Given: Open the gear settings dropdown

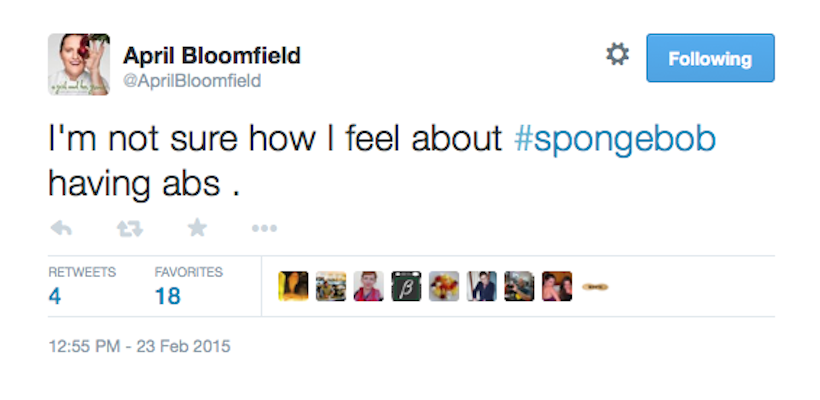Looking at the screenshot, I should [x=618, y=56].
